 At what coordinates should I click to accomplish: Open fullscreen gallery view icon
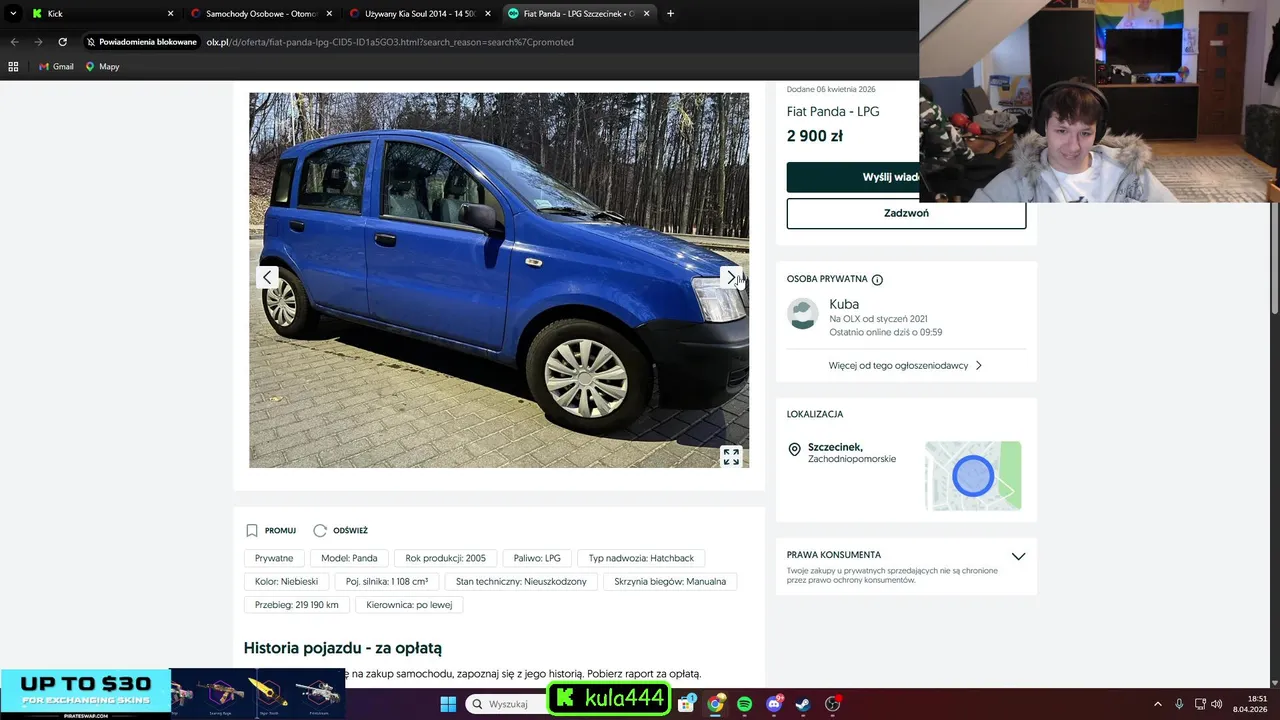pyautogui.click(x=731, y=456)
